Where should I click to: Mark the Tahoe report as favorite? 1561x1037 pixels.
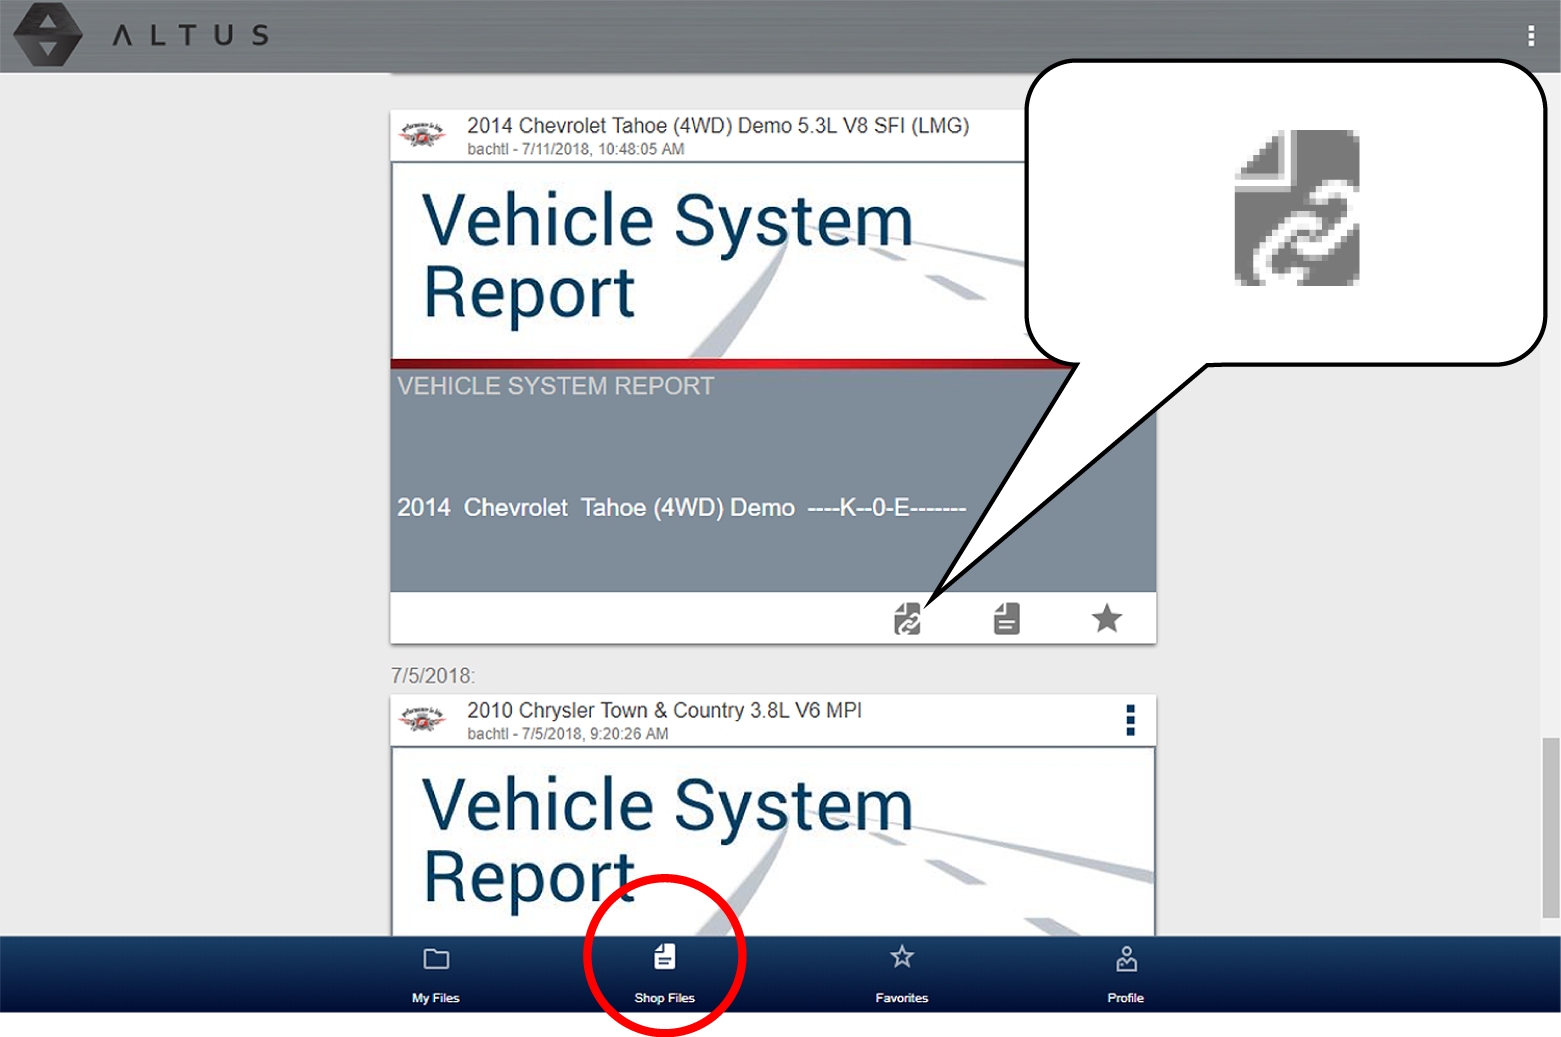1106,619
